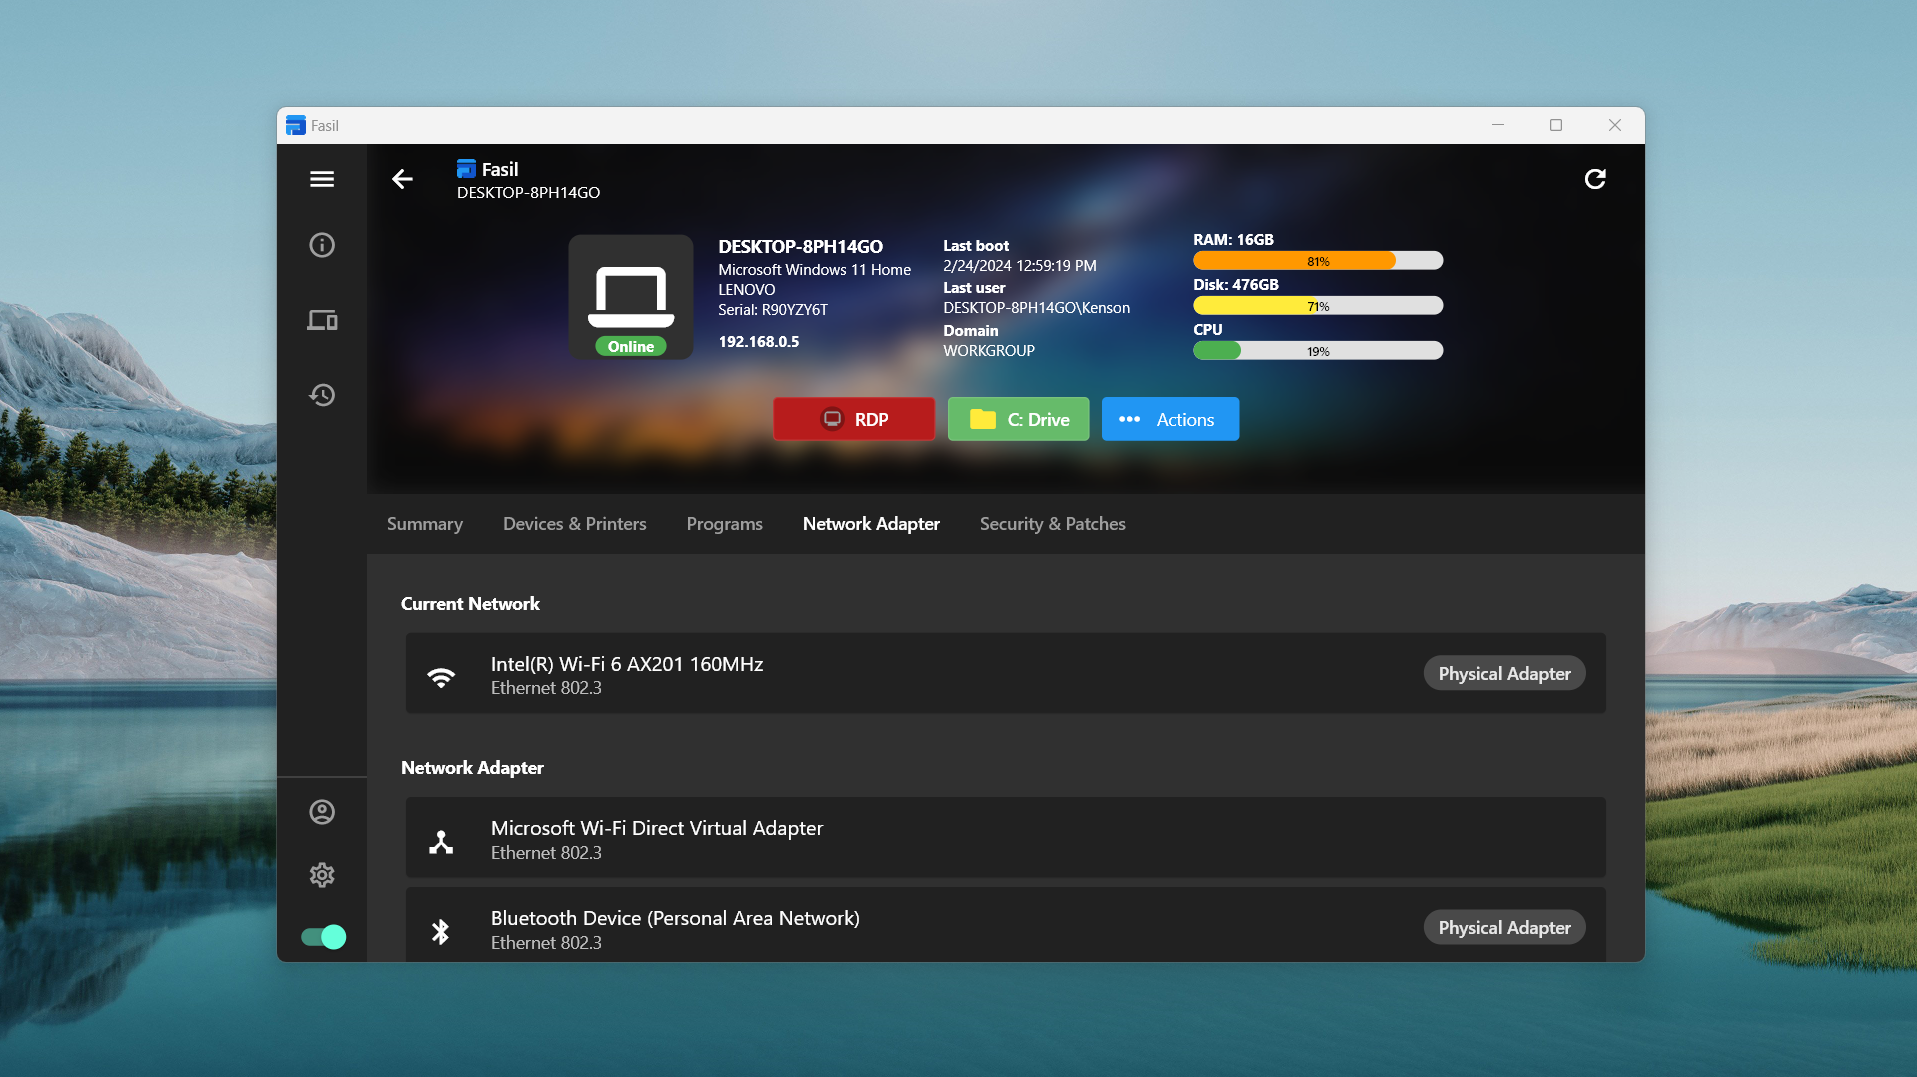Click the three-dots icon on Actions
Screen dimensions: 1917x1077
pyautogui.click(x=1129, y=419)
